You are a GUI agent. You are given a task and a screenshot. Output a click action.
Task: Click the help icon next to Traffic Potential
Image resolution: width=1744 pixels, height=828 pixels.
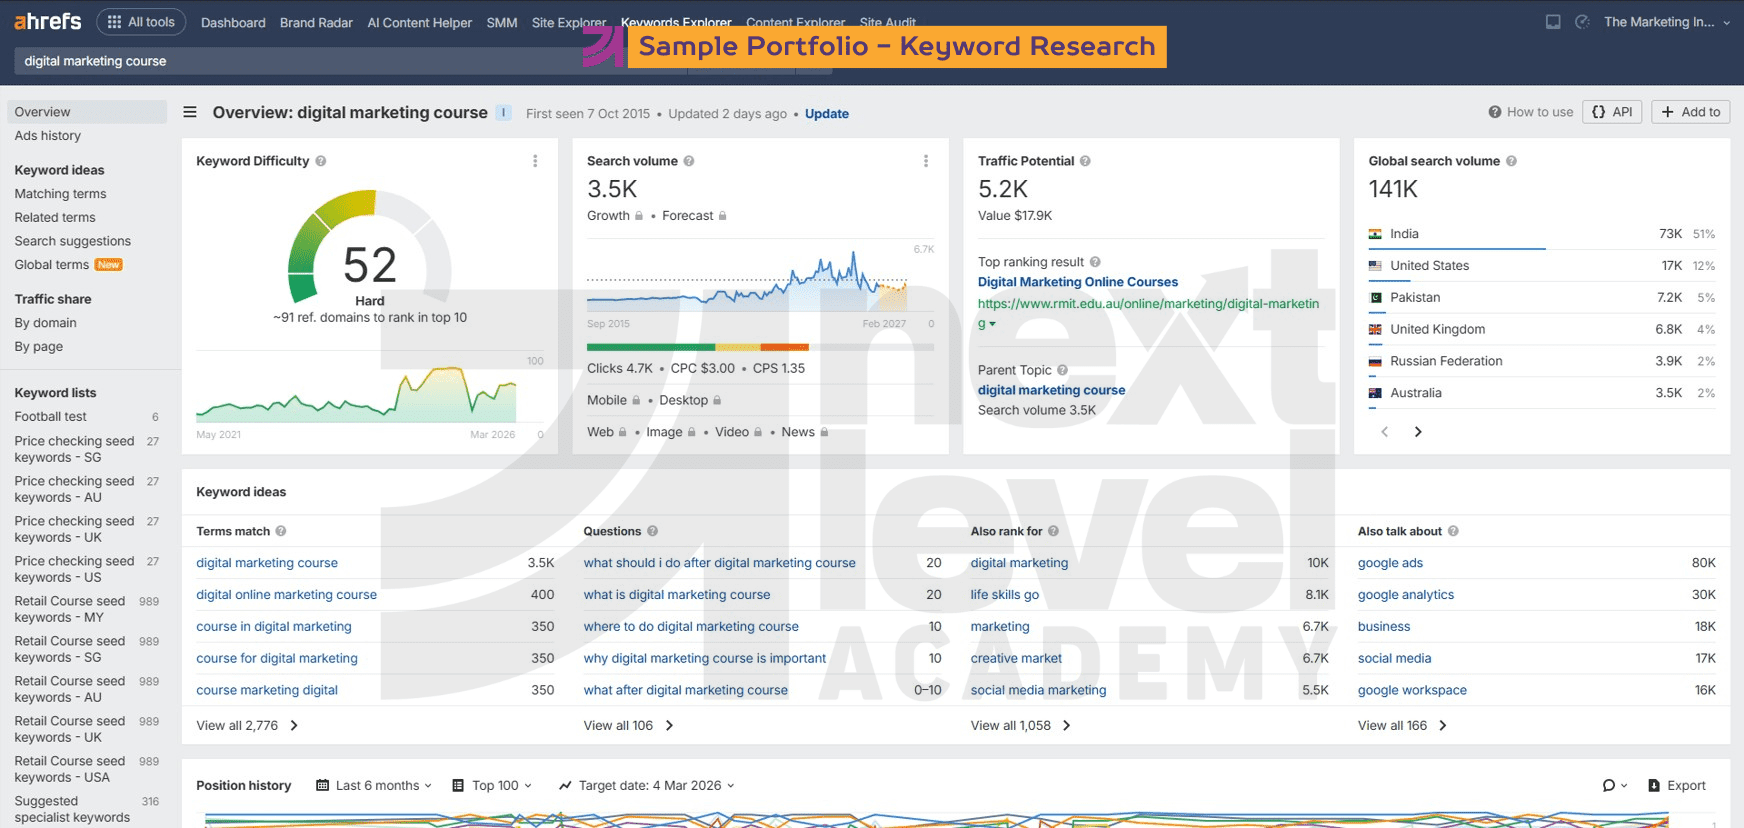pos(1085,161)
